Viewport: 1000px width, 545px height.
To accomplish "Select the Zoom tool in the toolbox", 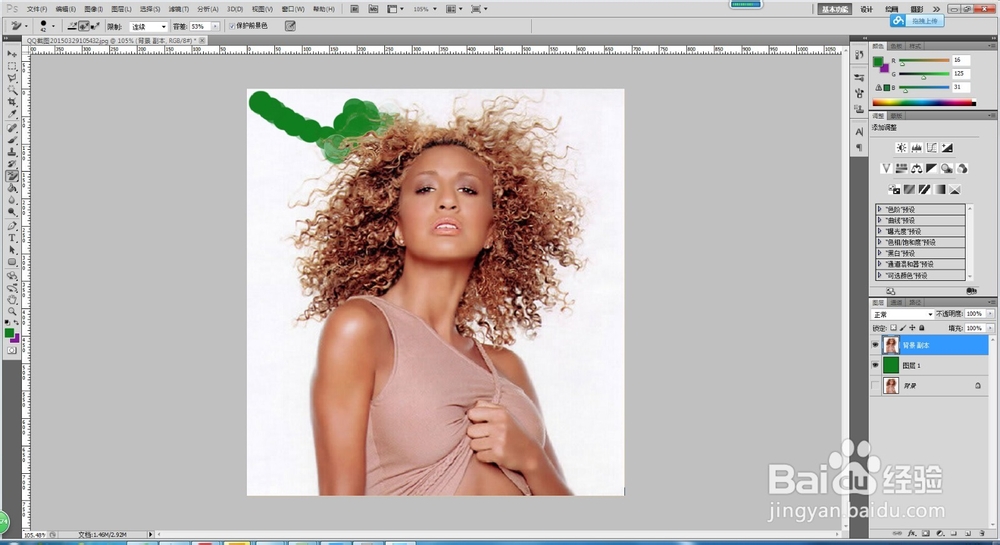I will (x=12, y=312).
